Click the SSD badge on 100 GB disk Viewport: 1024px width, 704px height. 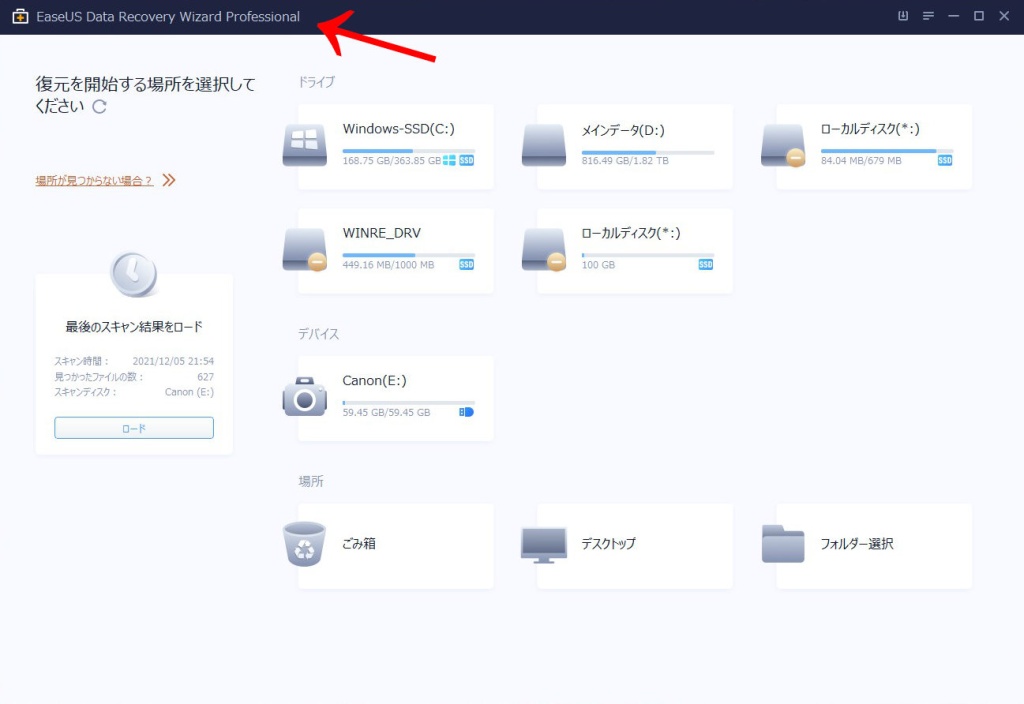(705, 264)
